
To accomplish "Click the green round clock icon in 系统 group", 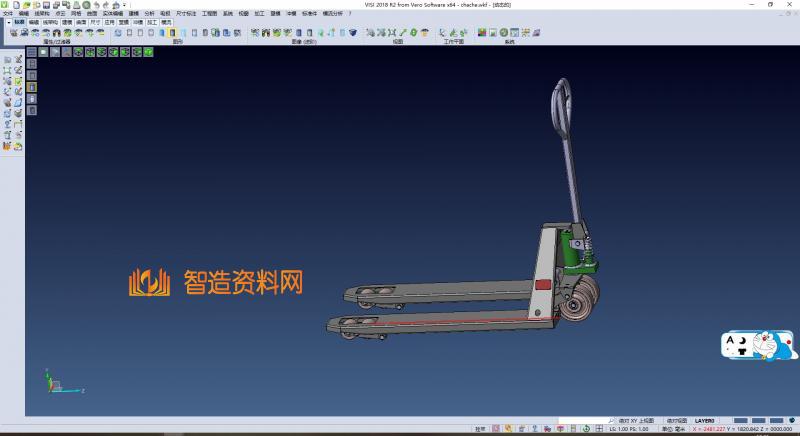I will click(x=504, y=33).
